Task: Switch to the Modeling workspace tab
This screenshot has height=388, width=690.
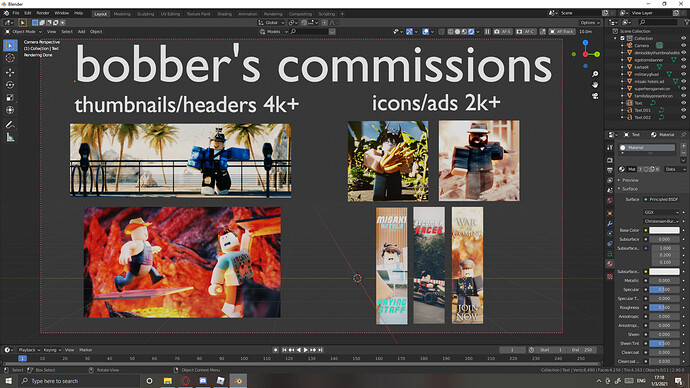Action: [122, 14]
